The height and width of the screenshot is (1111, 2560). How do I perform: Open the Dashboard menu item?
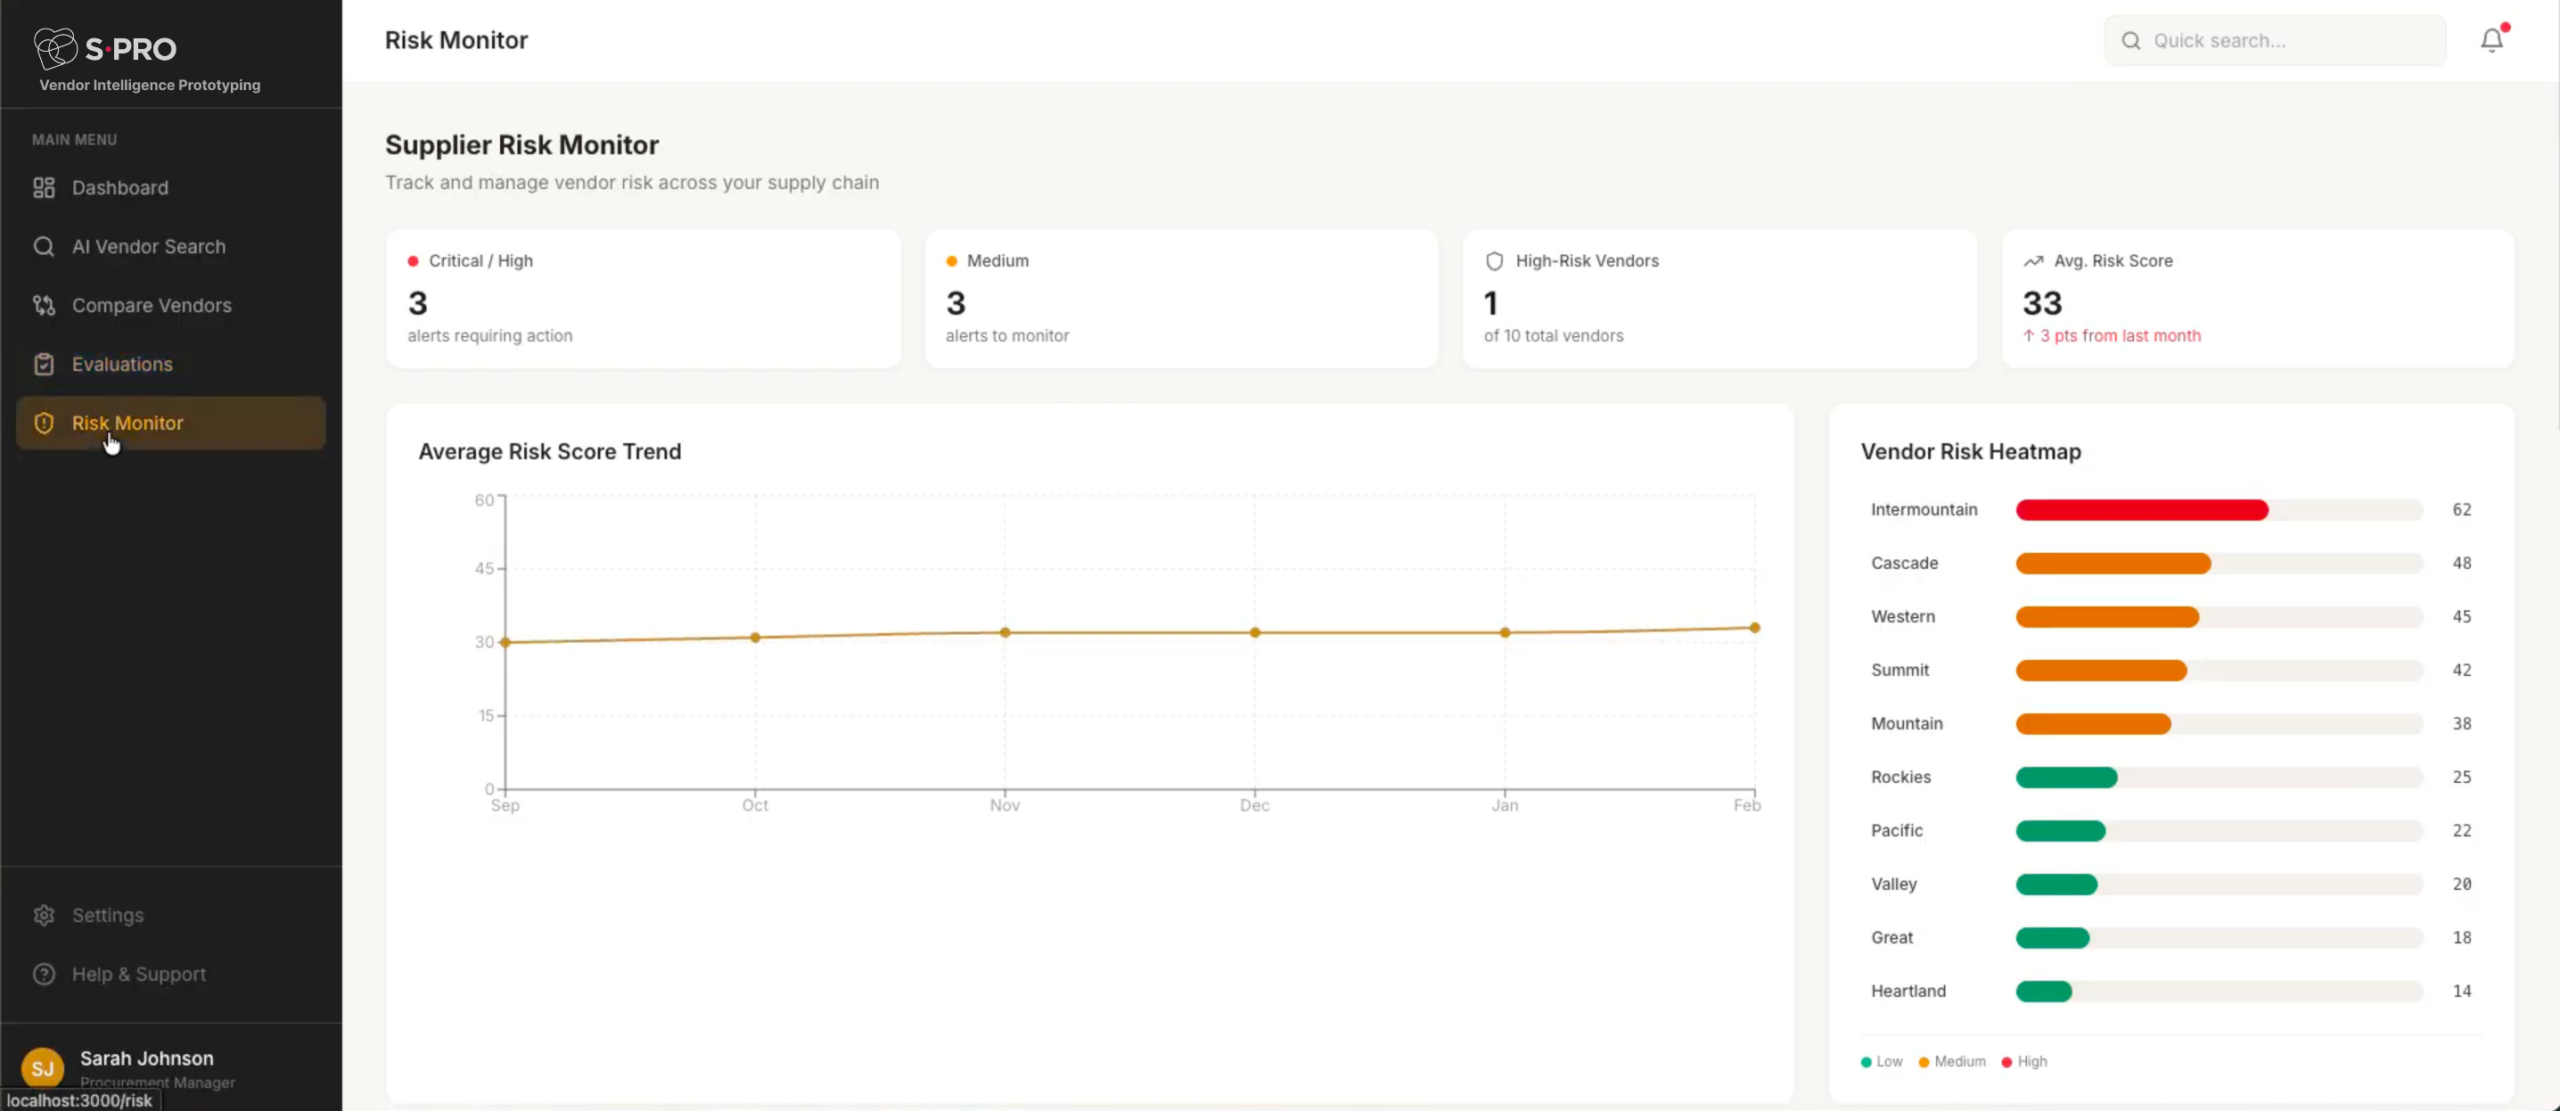[120, 188]
